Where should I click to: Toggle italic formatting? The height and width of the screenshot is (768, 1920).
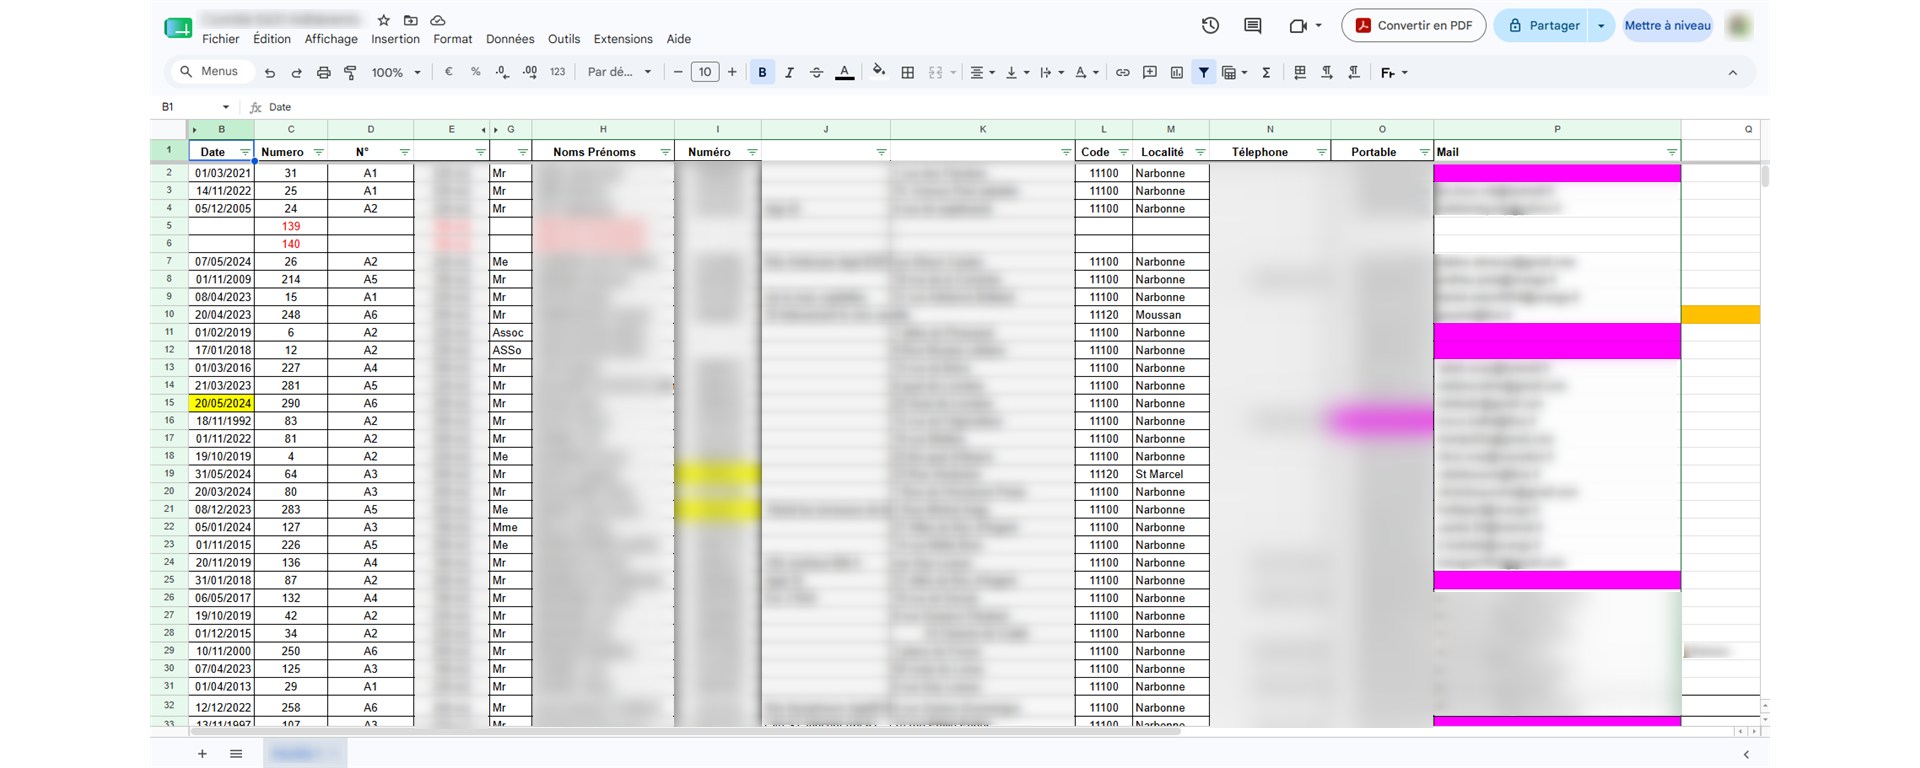(789, 72)
